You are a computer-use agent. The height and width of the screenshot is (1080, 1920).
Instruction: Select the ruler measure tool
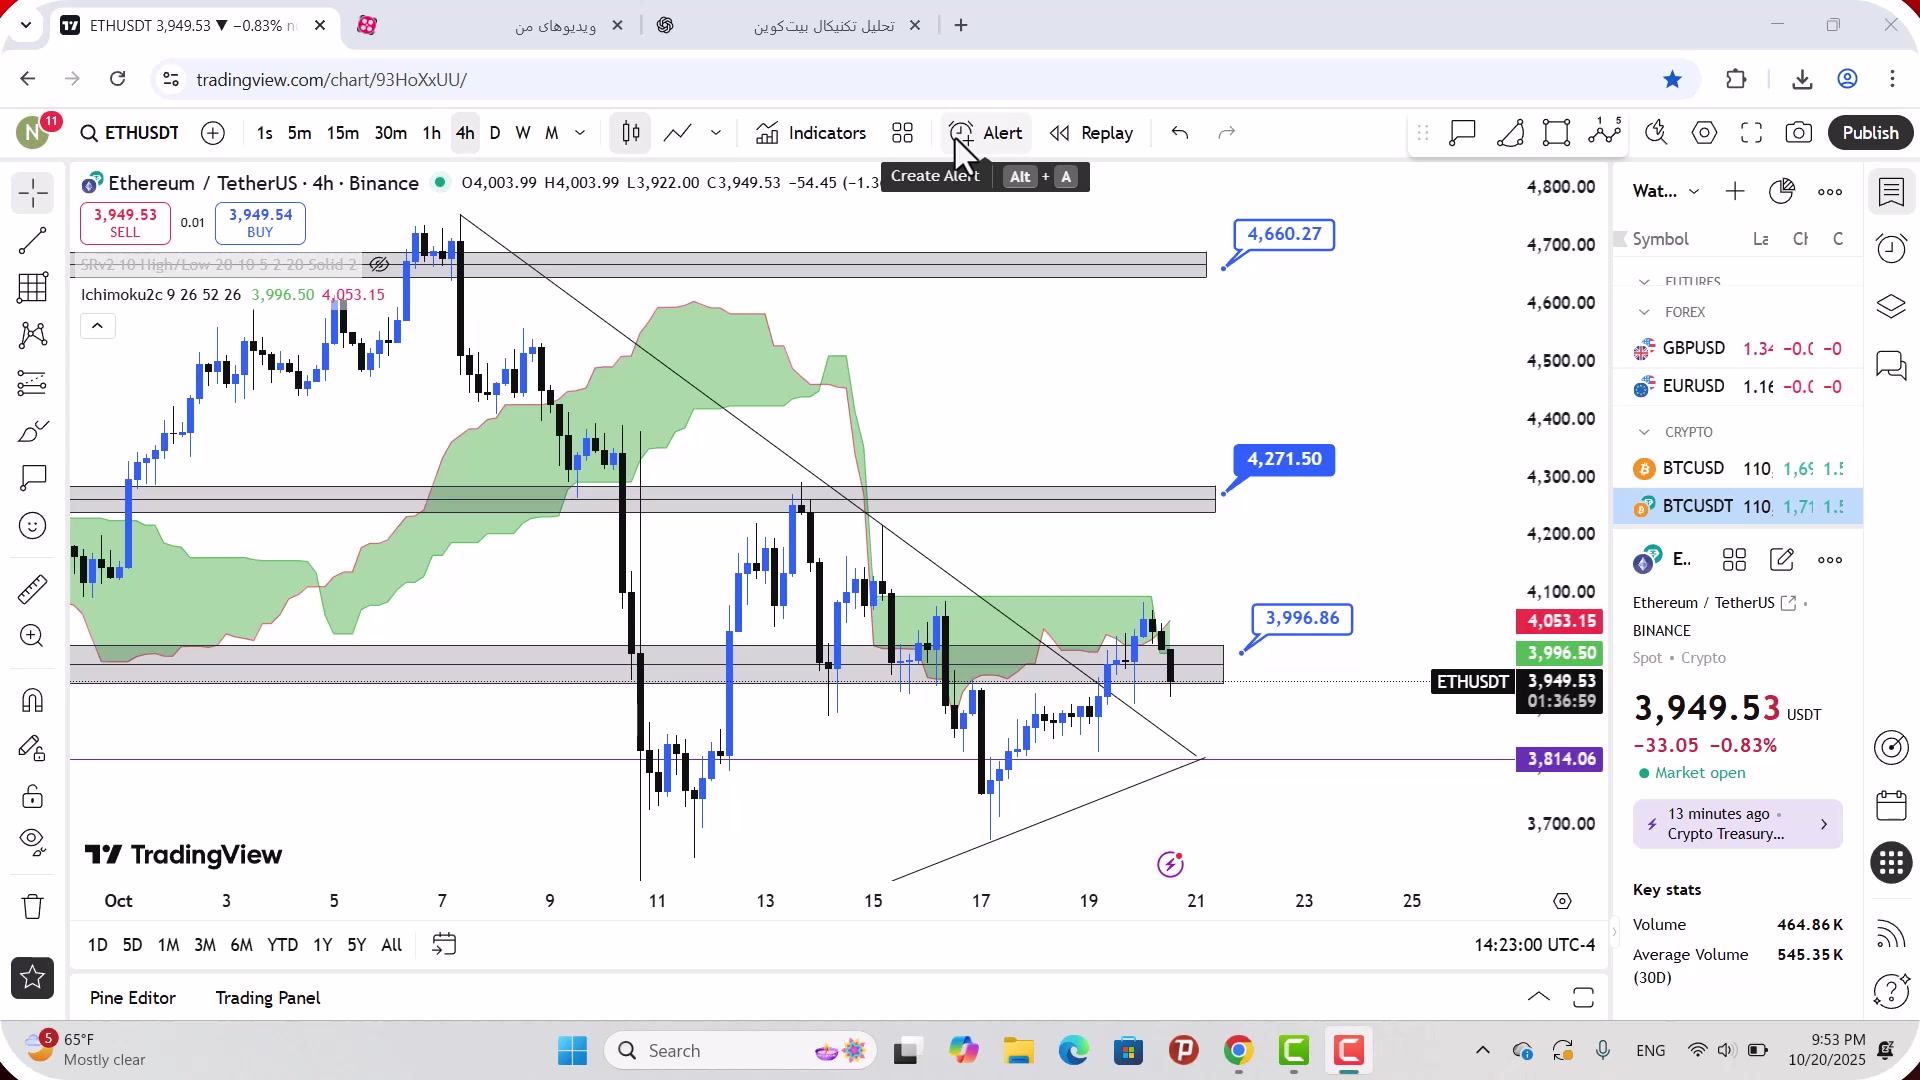33,589
